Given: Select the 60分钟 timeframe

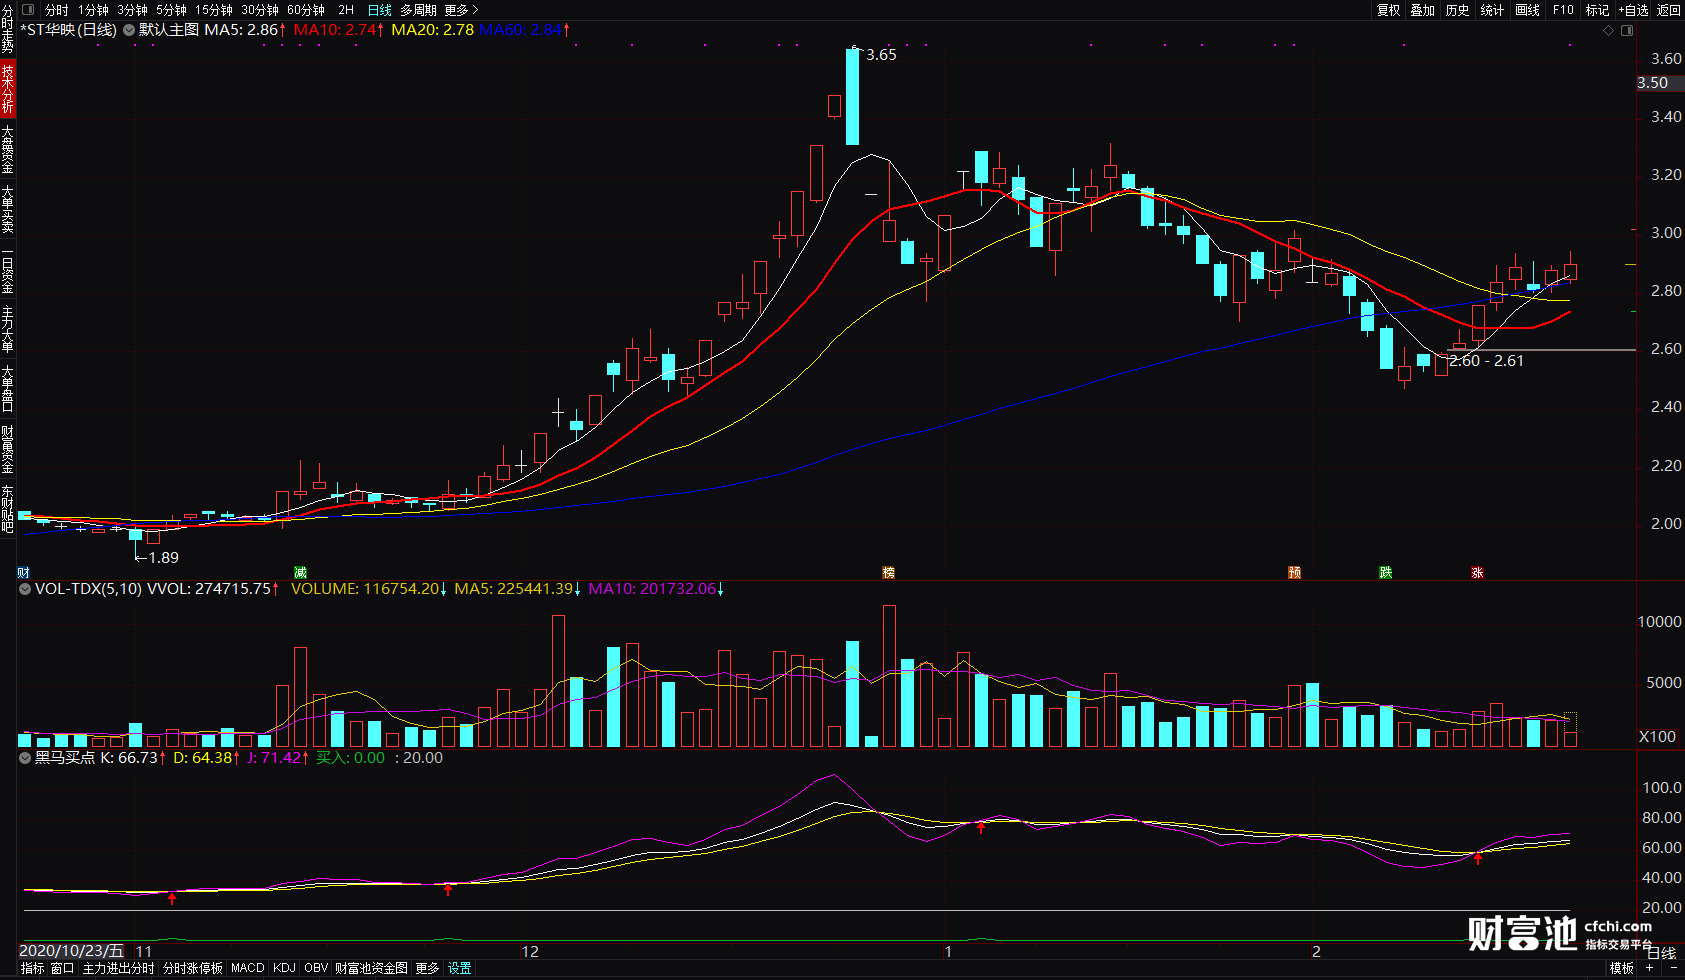Looking at the screenshot, I should tap(306, 10).
